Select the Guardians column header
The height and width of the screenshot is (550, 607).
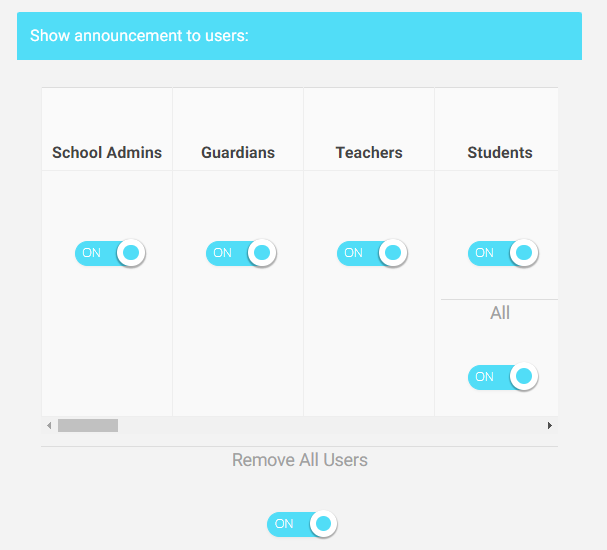point(238,153)
